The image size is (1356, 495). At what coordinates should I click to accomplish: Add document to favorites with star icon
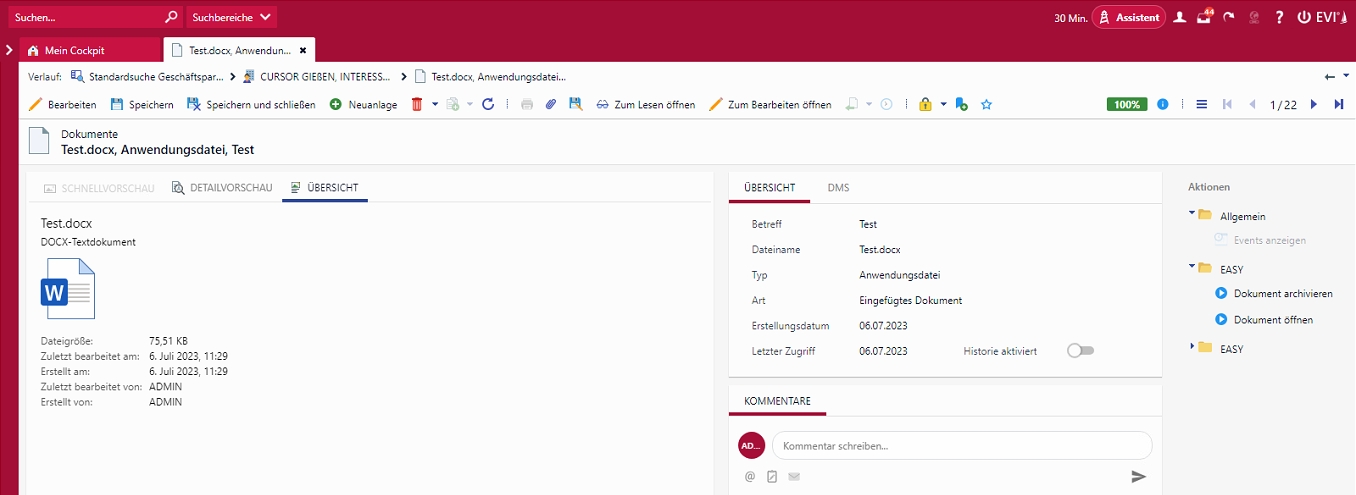[986, 104]
